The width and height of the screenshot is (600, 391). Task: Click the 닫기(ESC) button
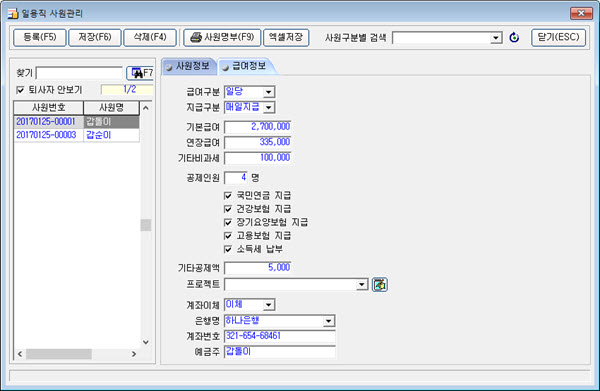[x=558, y=37]
